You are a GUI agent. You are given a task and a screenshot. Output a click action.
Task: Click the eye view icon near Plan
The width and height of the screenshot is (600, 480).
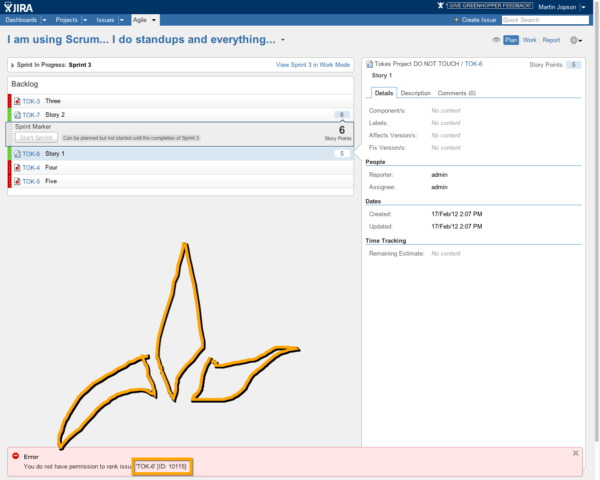pyautogui.click(x=497, y=40)
